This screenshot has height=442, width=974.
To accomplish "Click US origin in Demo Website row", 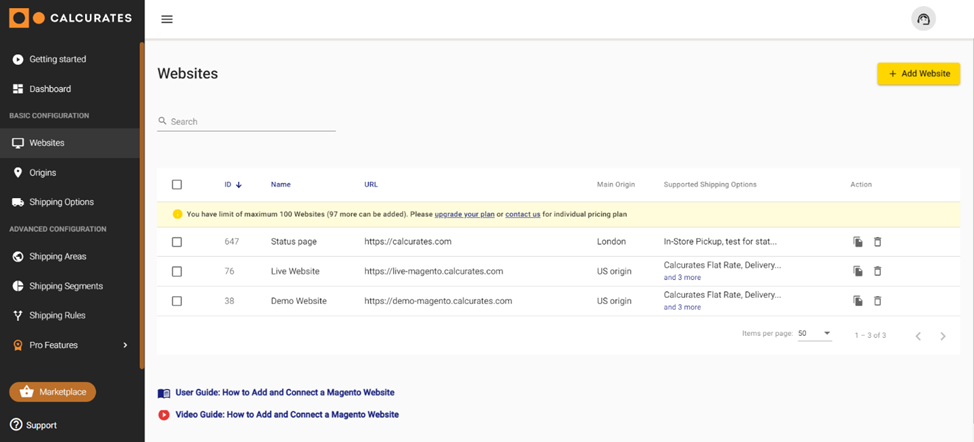I will click(x=614, y=301).
